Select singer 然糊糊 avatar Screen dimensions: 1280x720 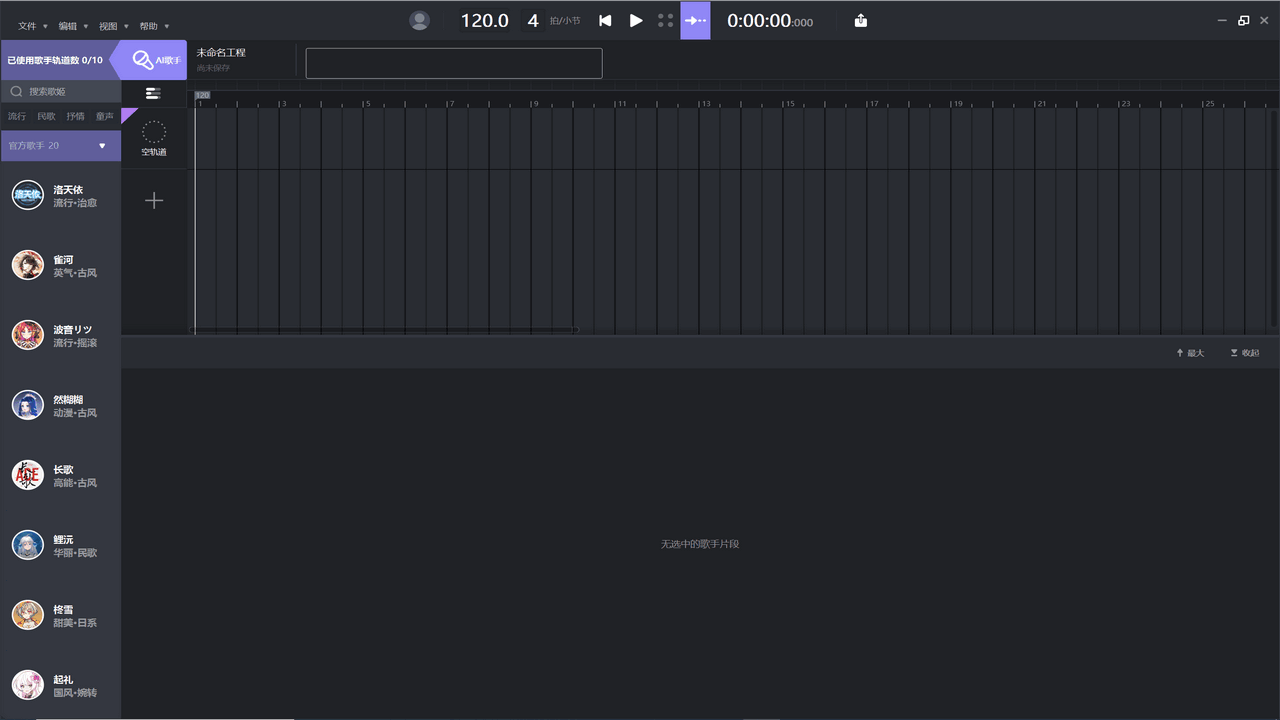[x=28, y=405]
